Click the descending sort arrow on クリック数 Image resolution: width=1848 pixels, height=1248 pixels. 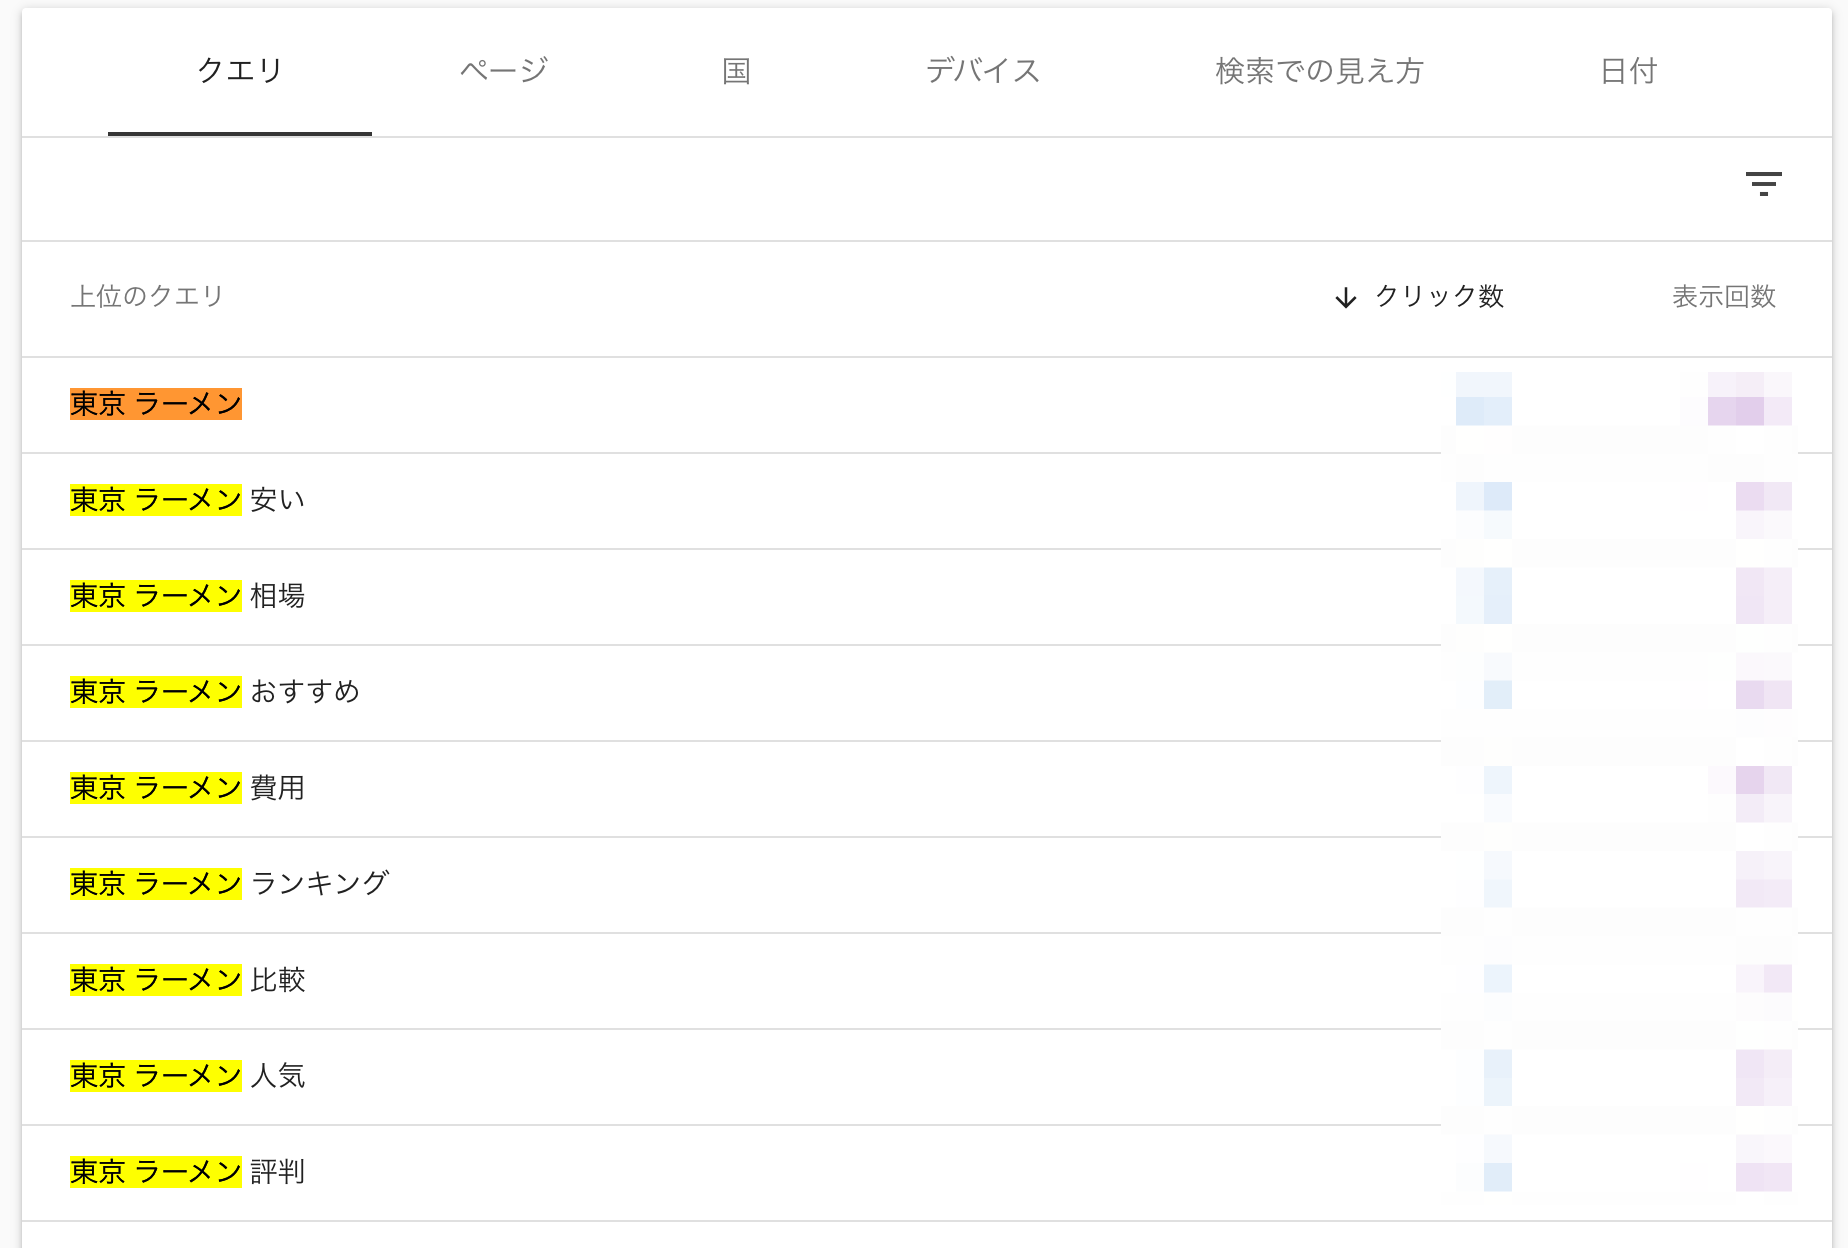[x=1344, y=297]
